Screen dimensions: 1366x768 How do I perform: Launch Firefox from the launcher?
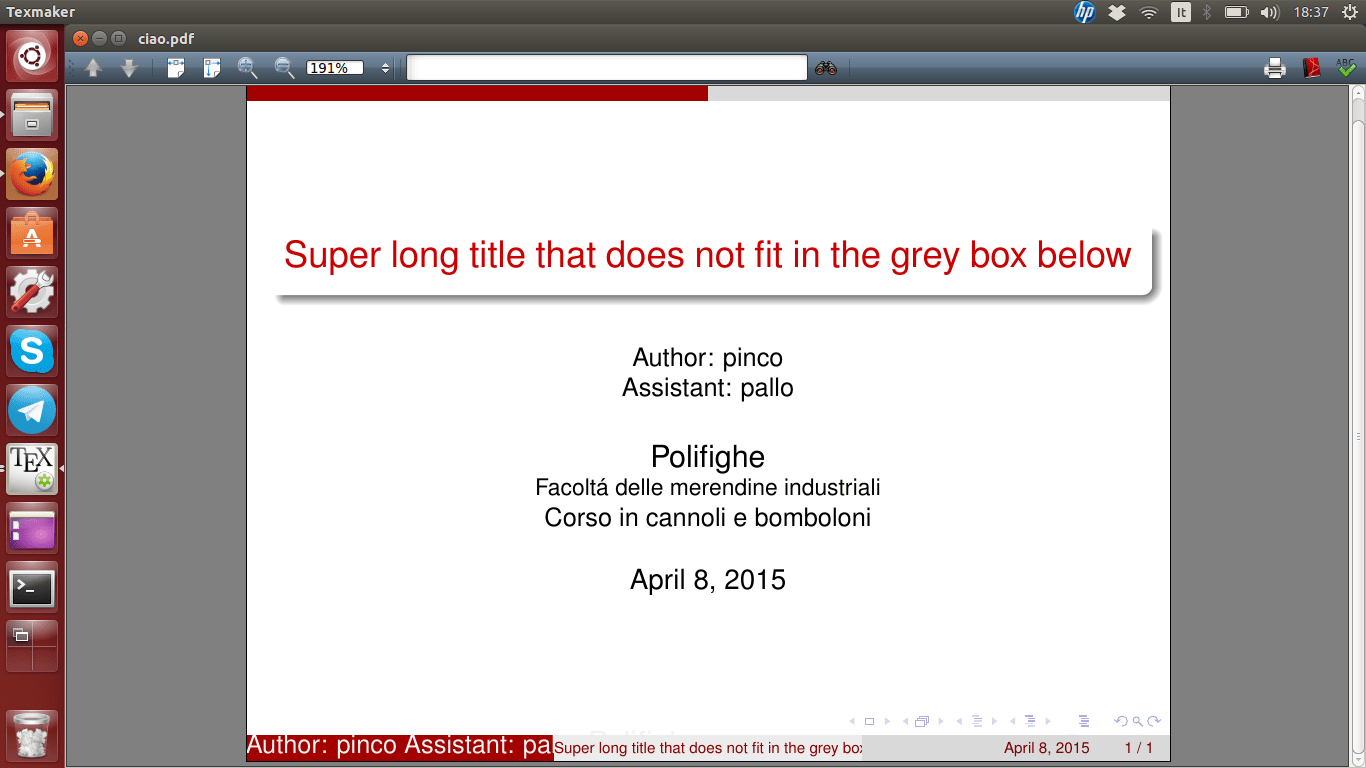(x=32, y=174)
